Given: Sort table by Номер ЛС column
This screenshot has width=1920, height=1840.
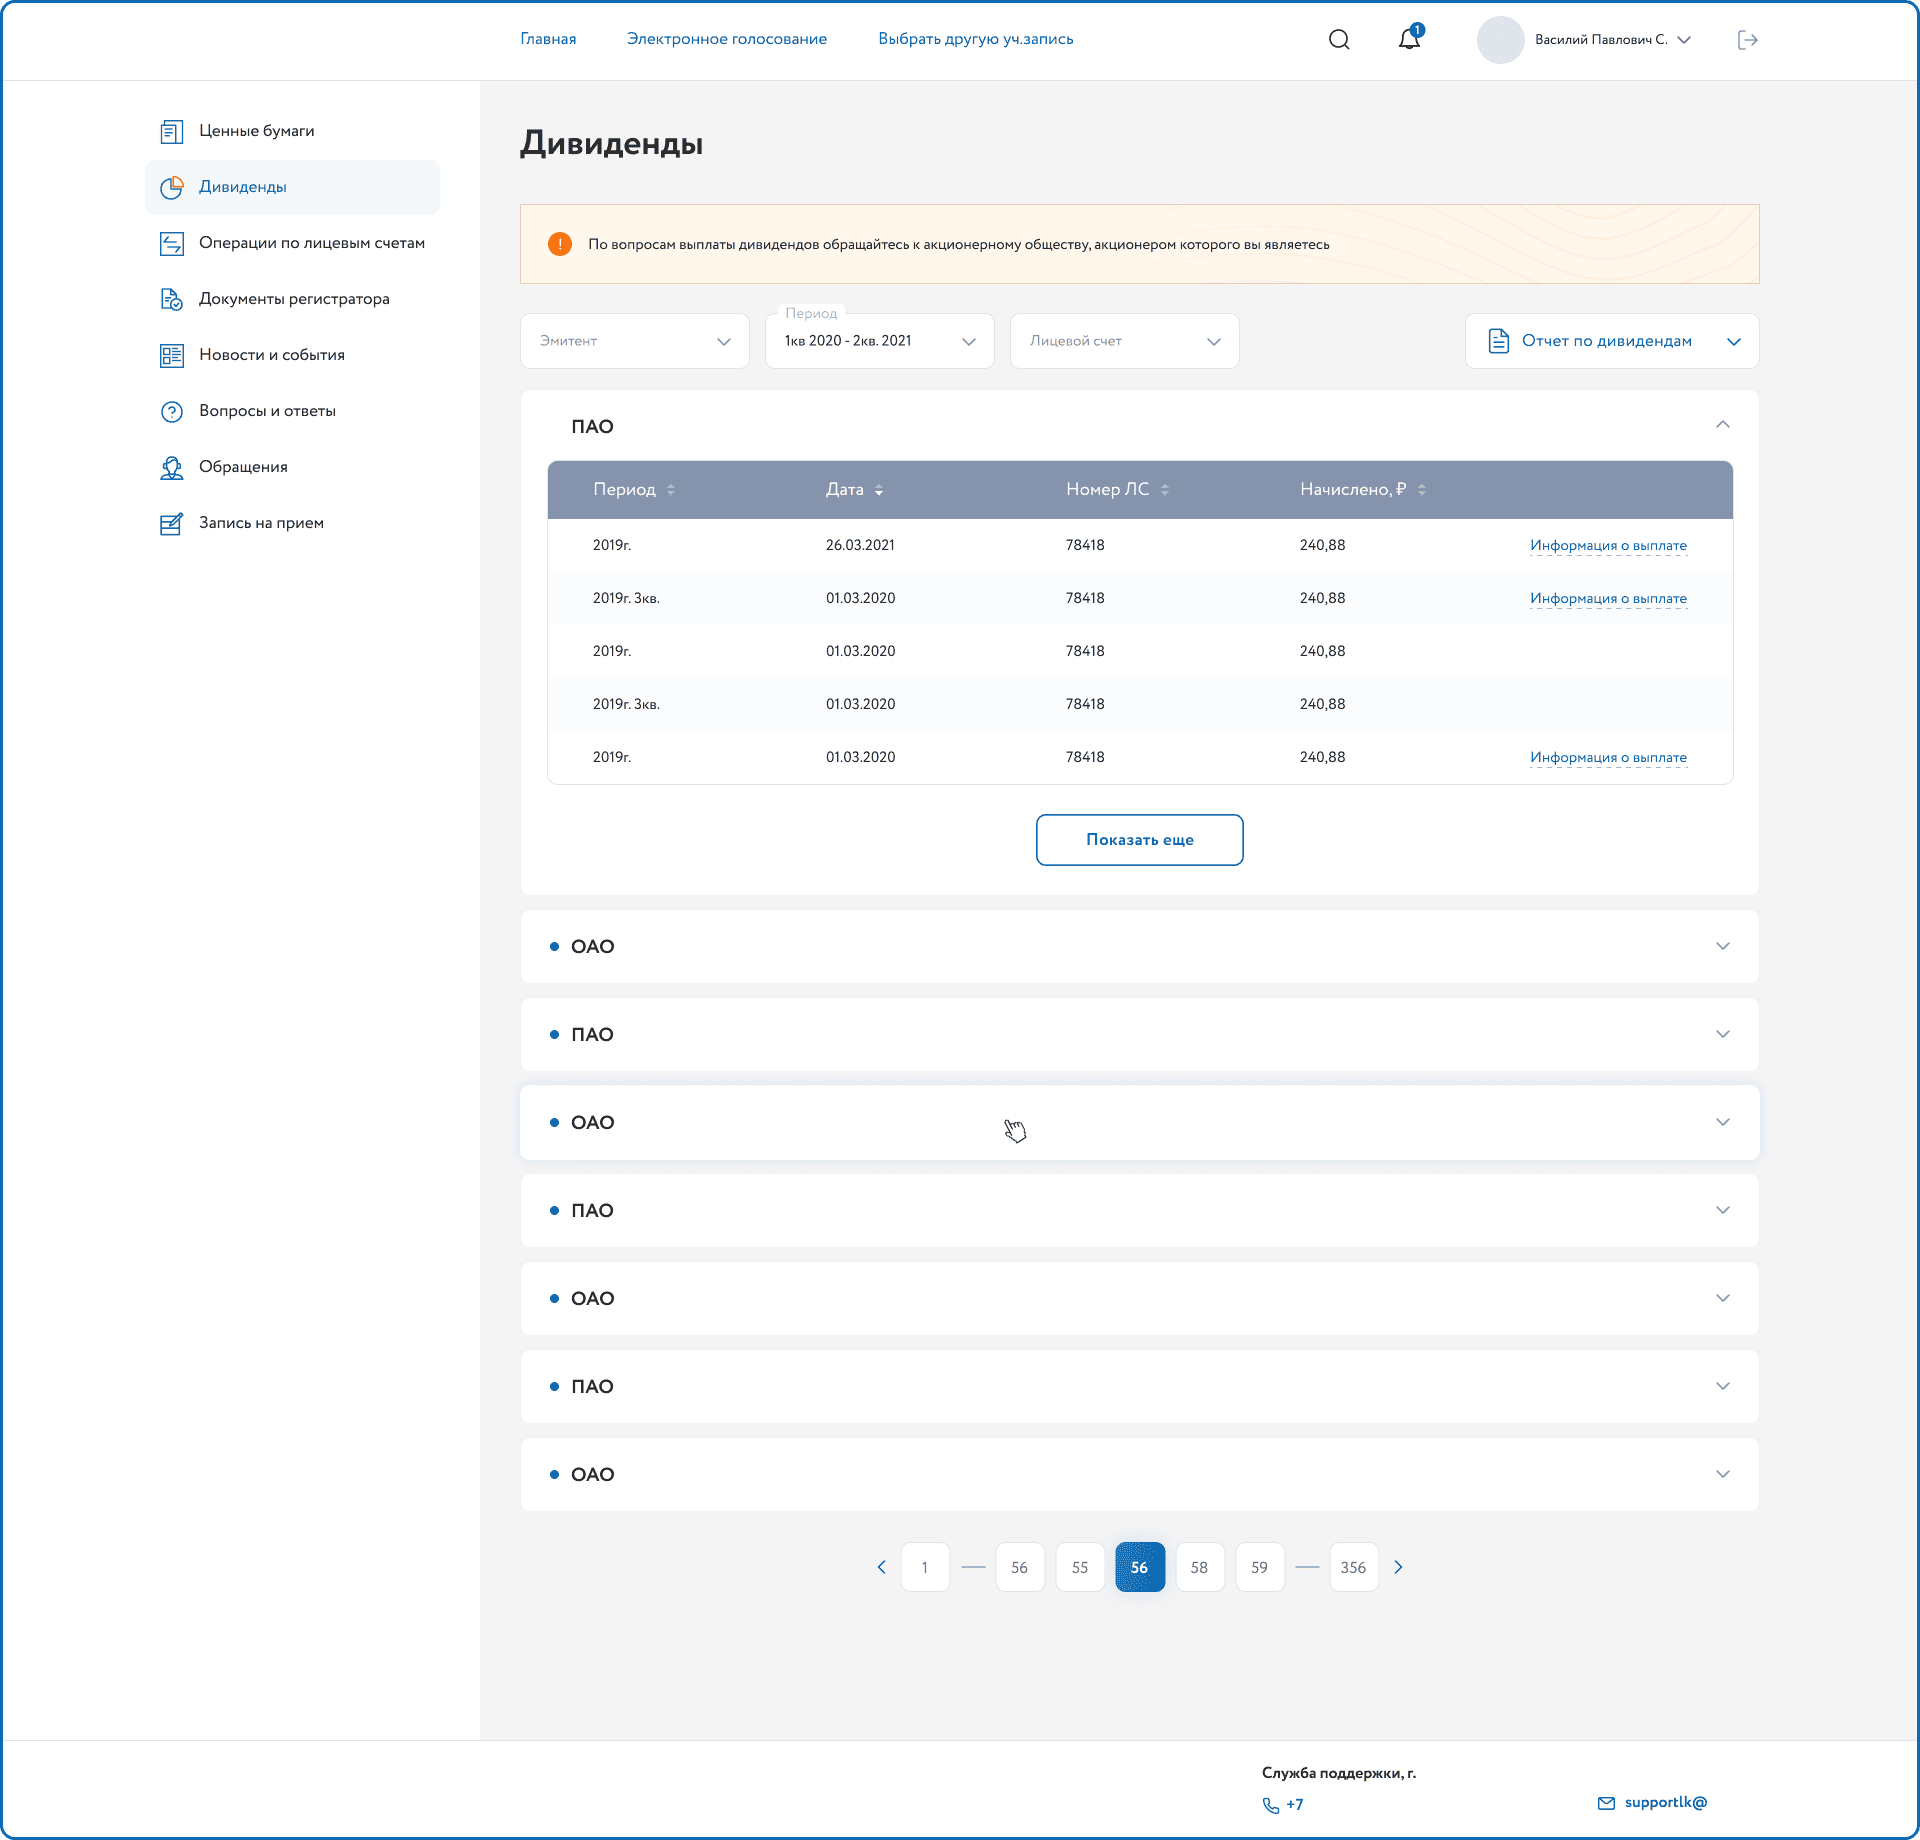Looking at the screenshot, I should [x=1165, y=489].
